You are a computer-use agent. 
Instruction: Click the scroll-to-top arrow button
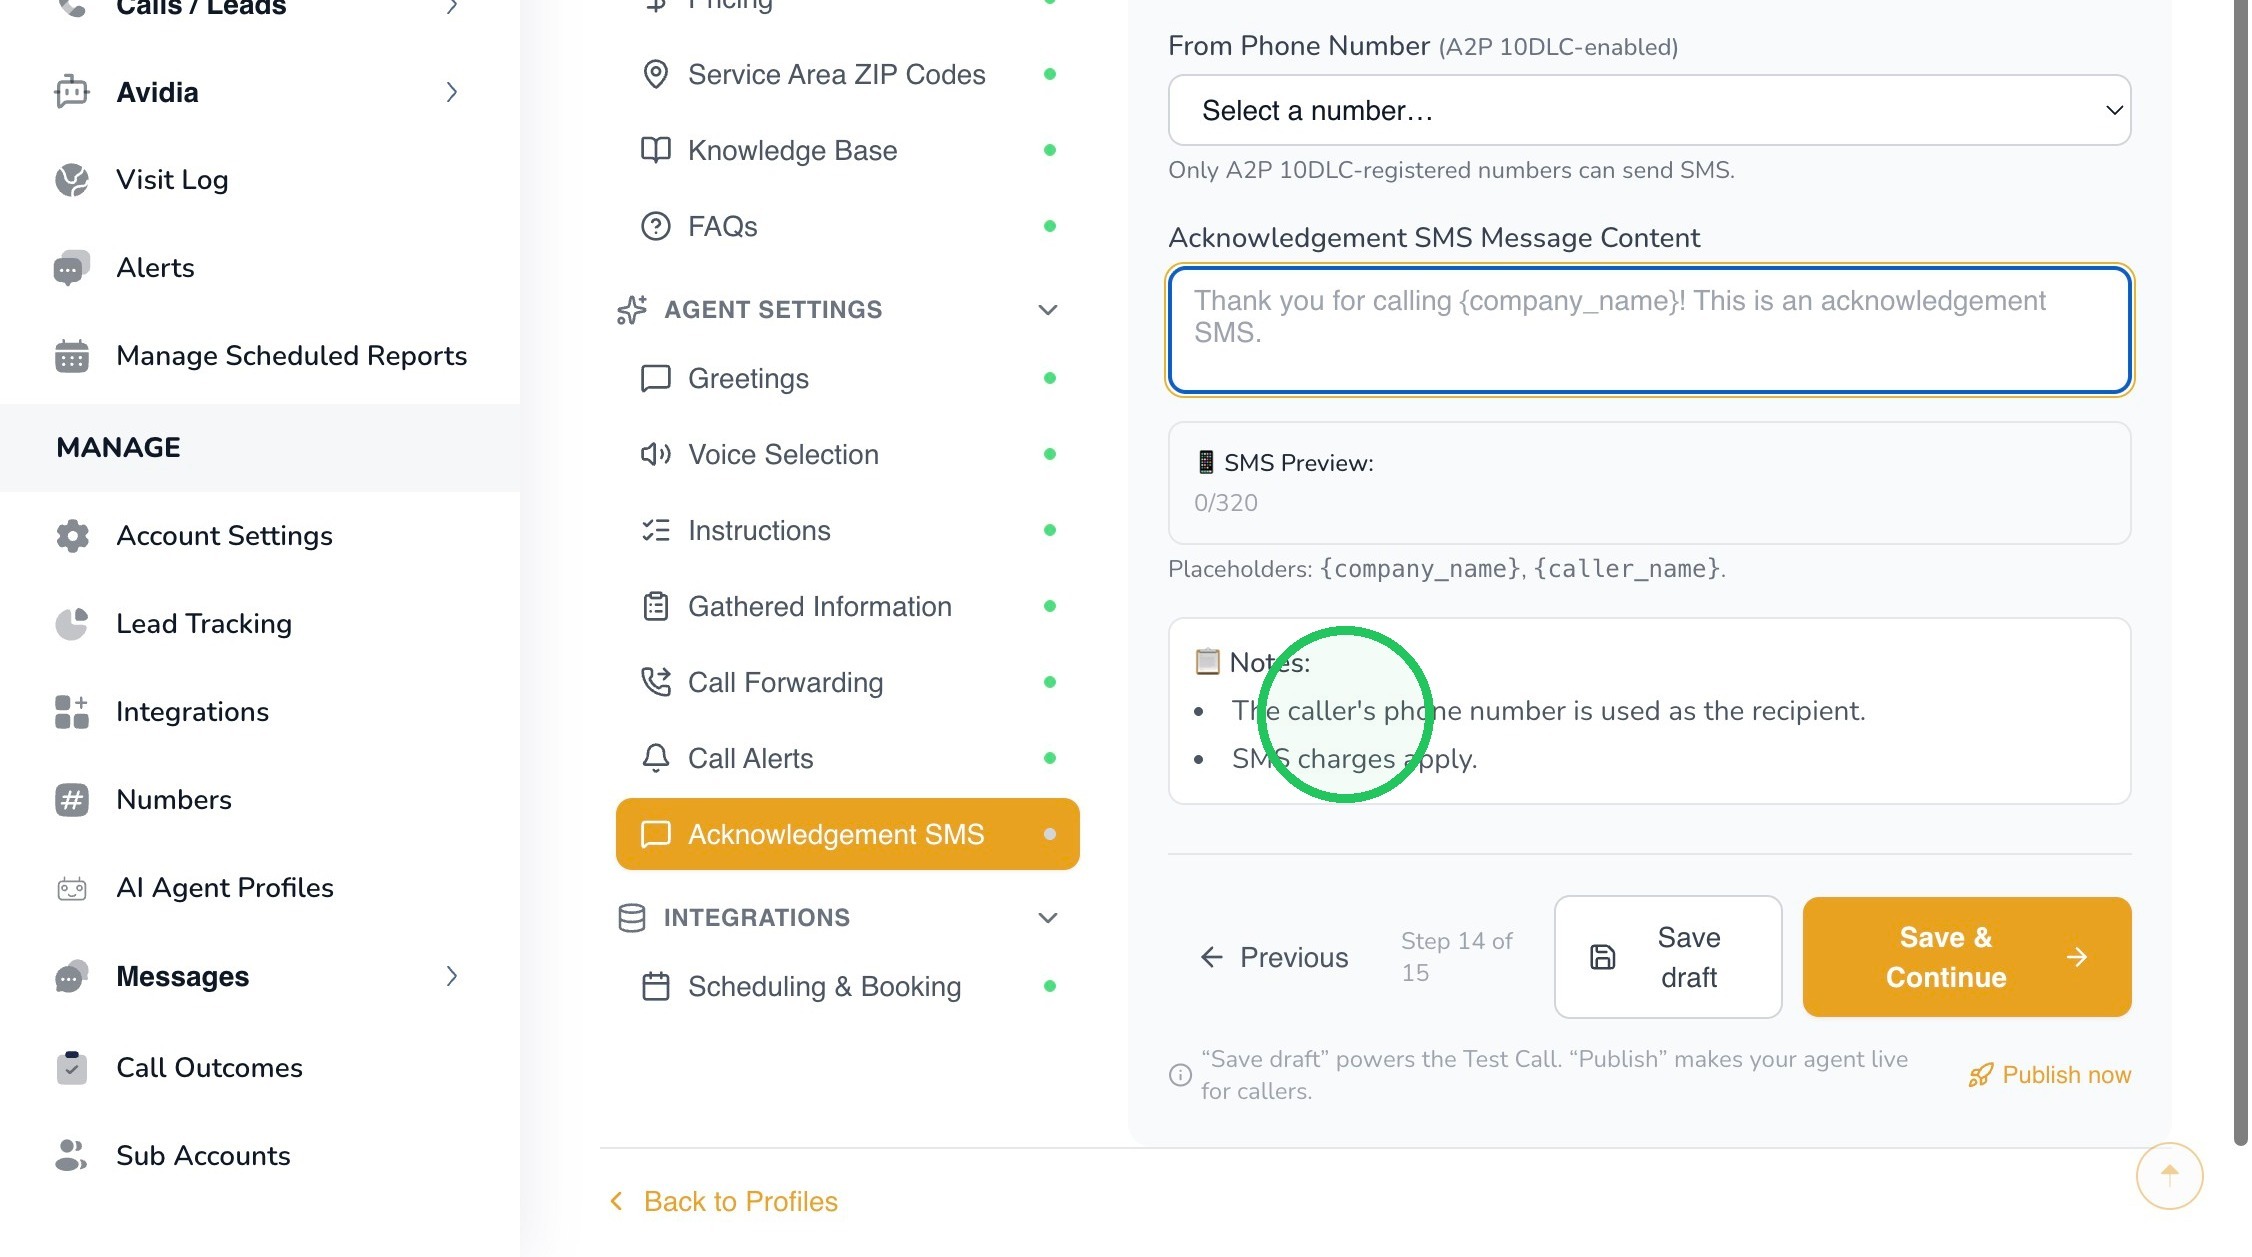click(2169, 1175)
